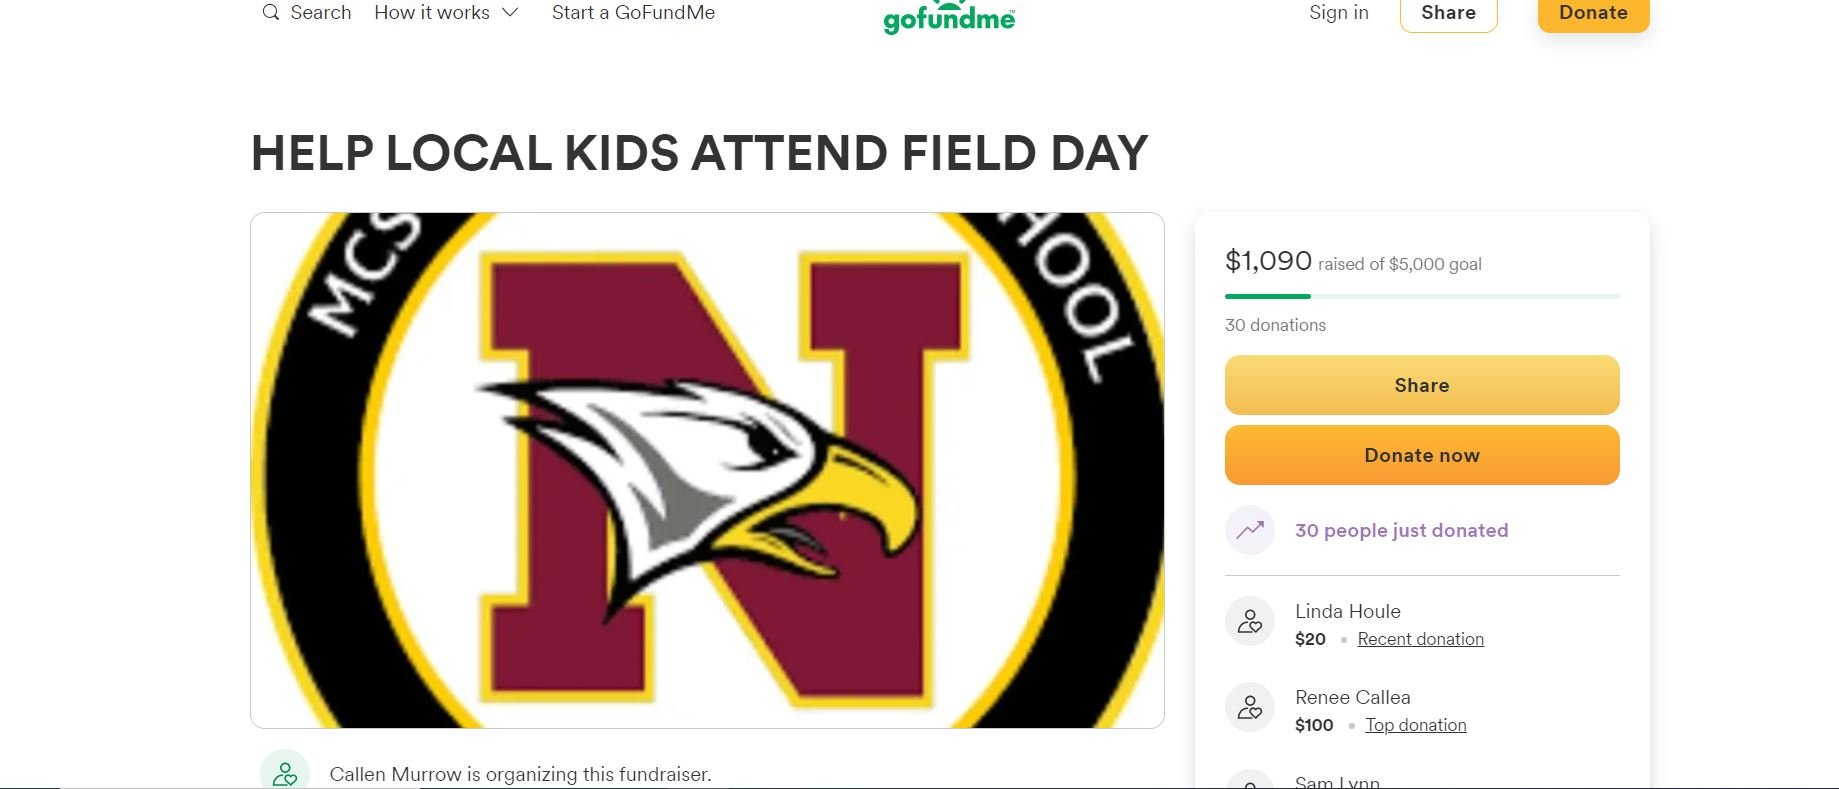Image resolution: width=1839 pixels, height=789 pixels.
Task: Click the school eagle logo image
Action: (x=707, y=470)
